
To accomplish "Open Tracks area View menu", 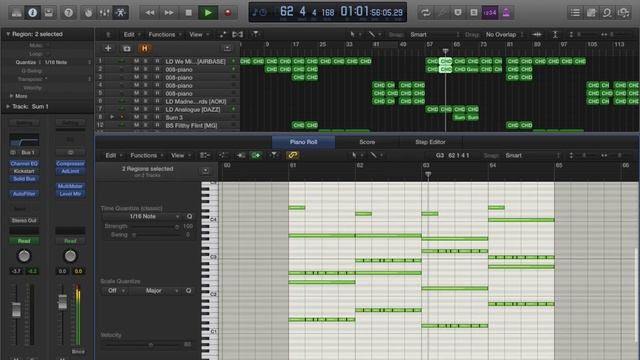I will point(198,35).
